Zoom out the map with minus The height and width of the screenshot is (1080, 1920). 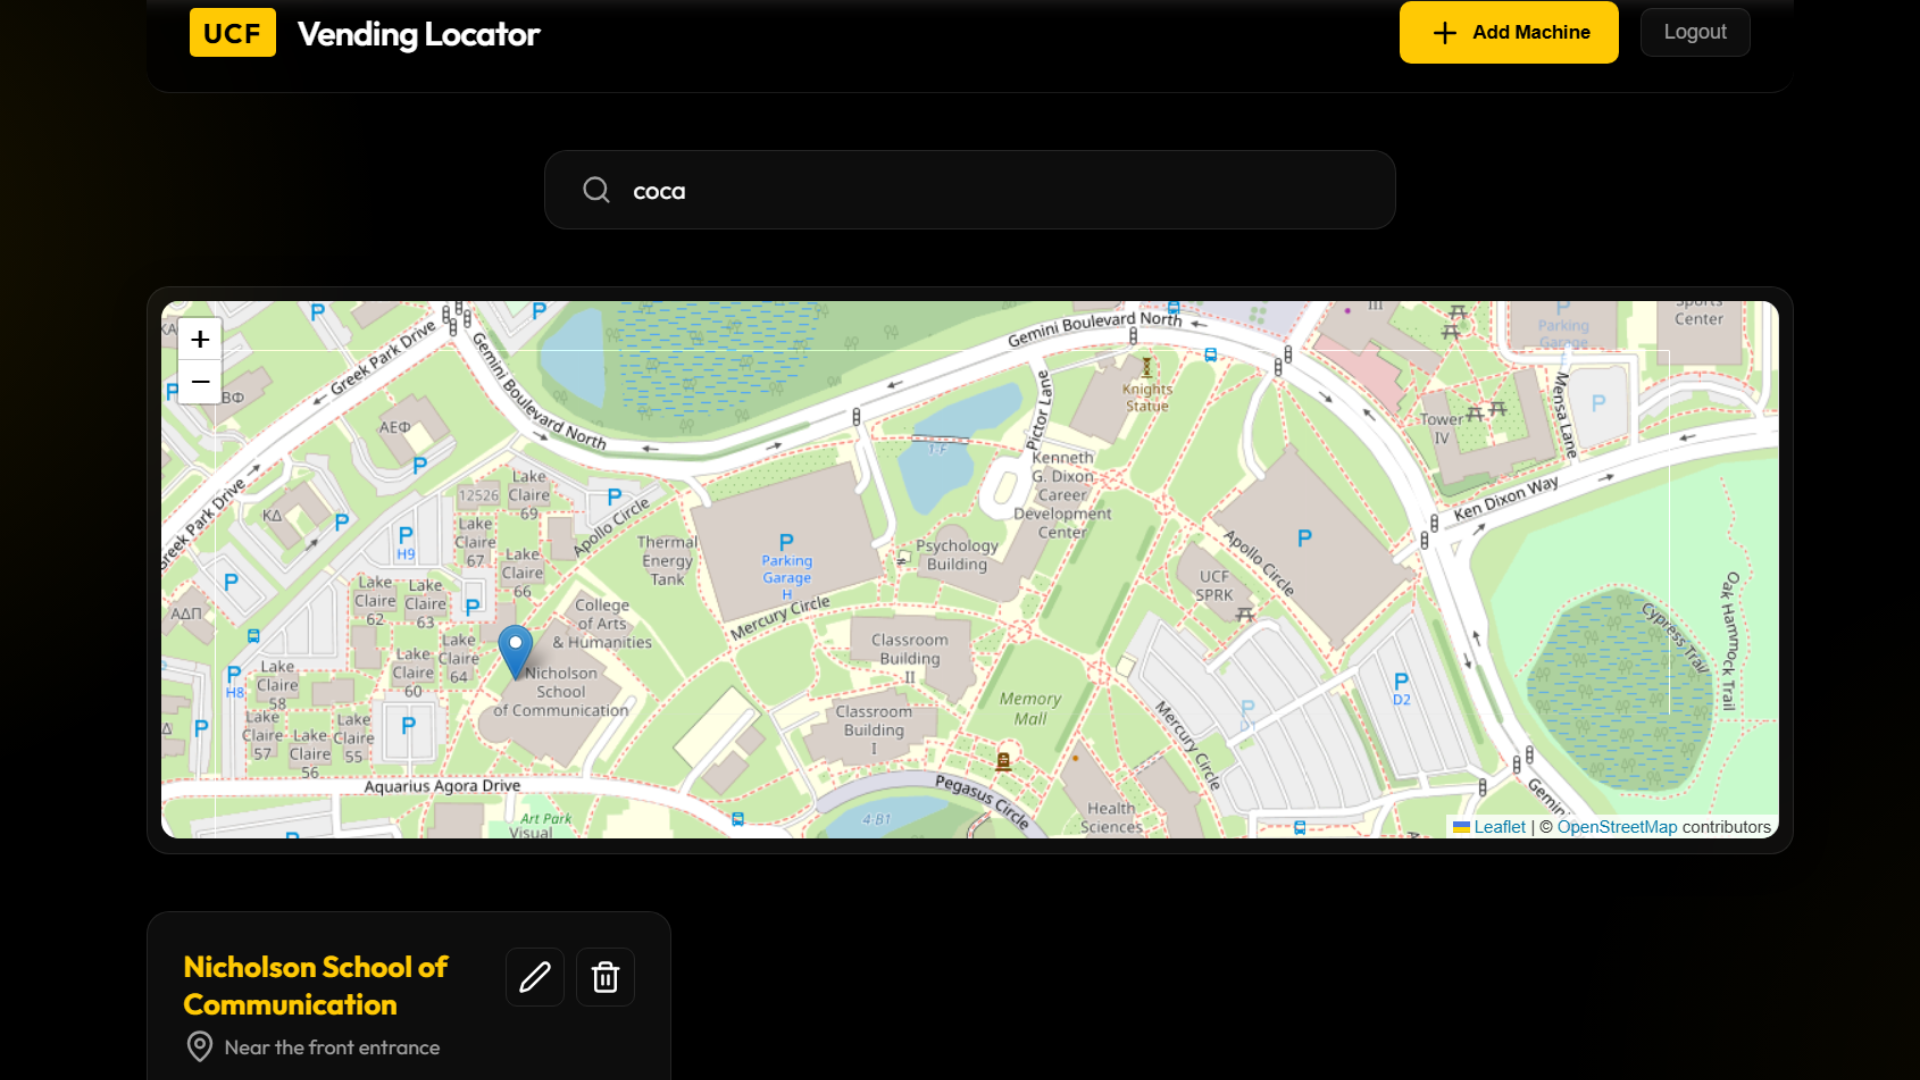200,382
